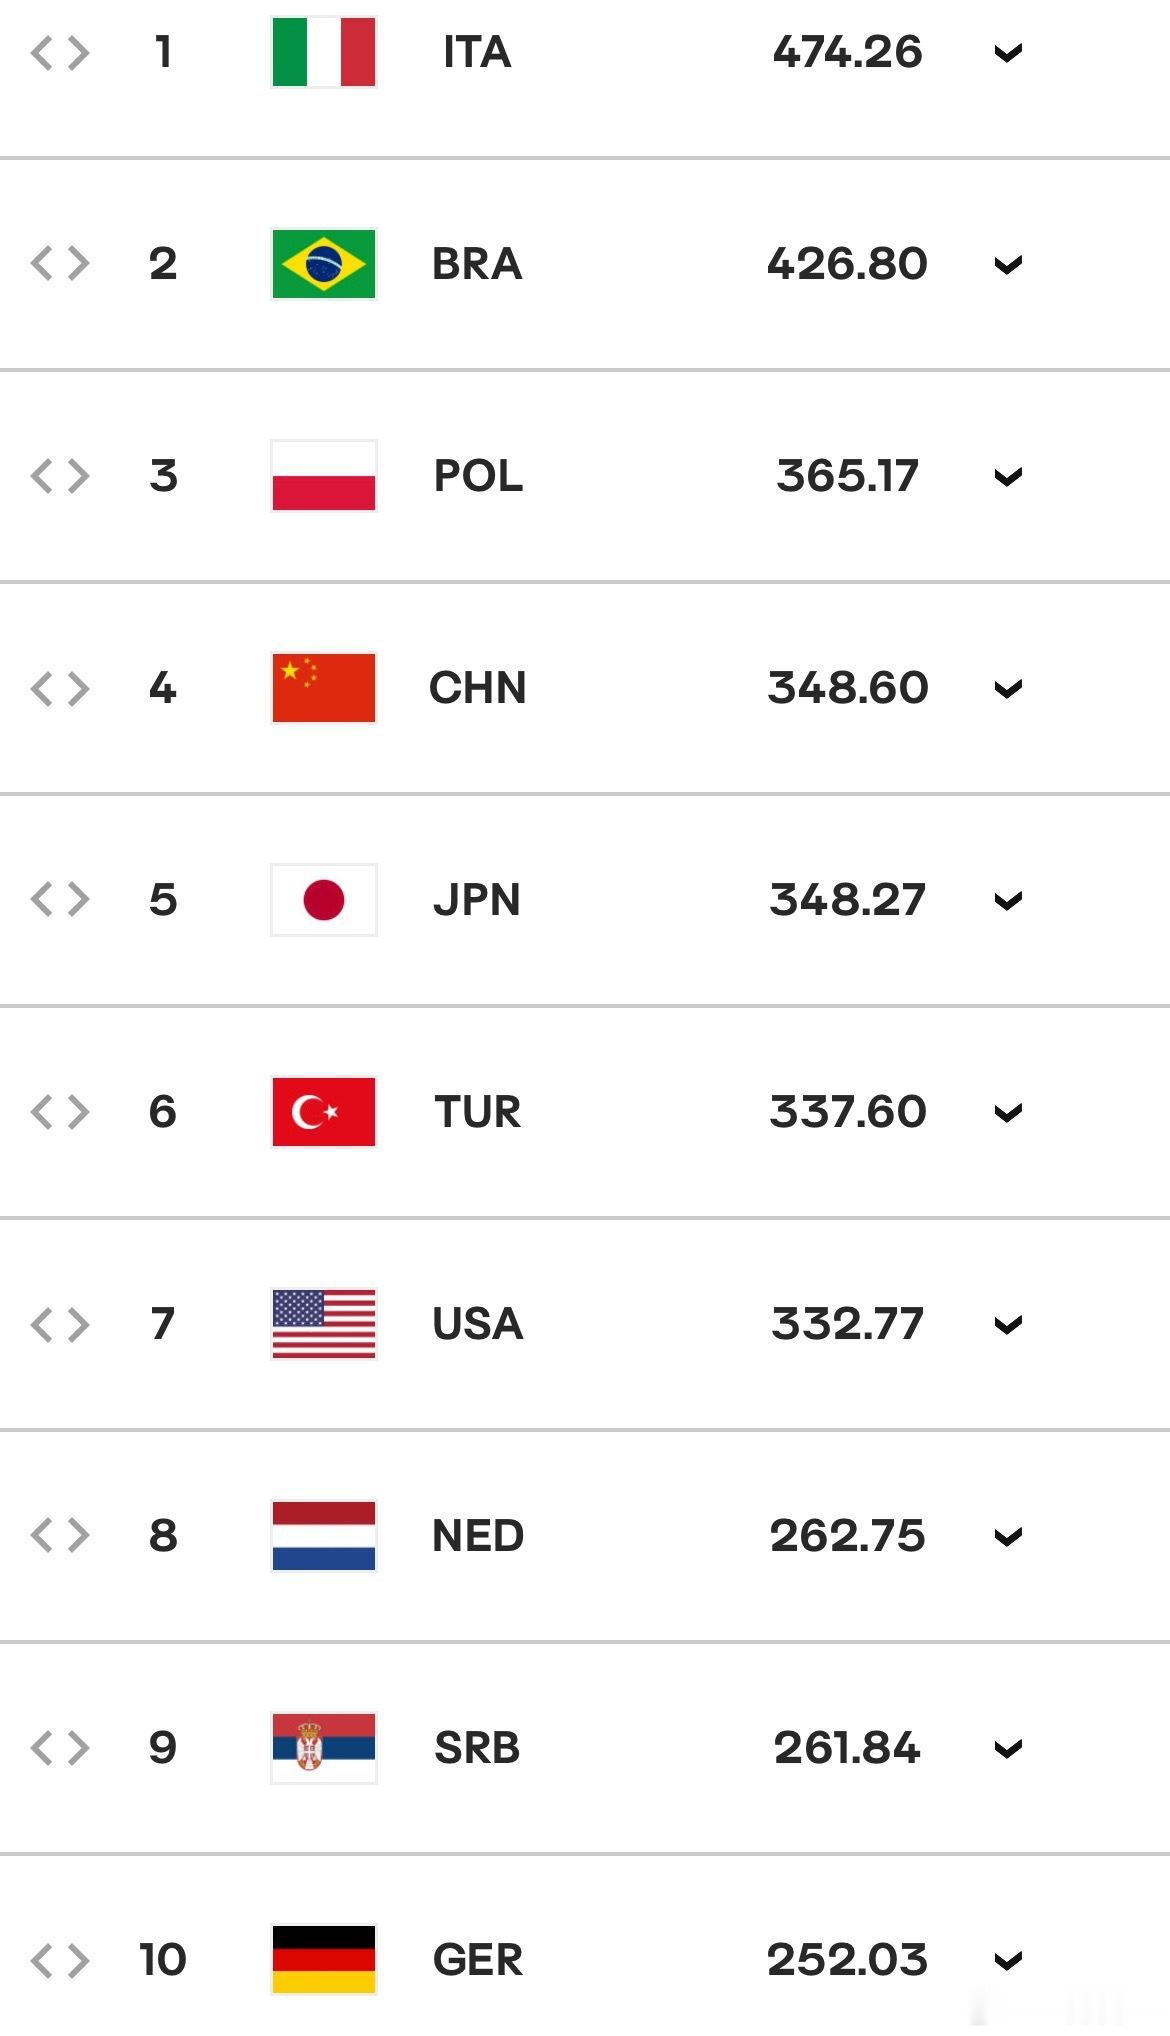Click the rank-change arrows beside rank 6
This screenshot has height=2036, width=1170.
click(x=60, y=1112)
